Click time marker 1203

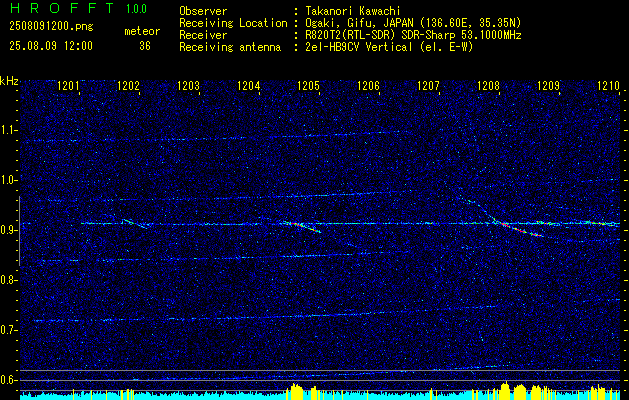(189, 86)
